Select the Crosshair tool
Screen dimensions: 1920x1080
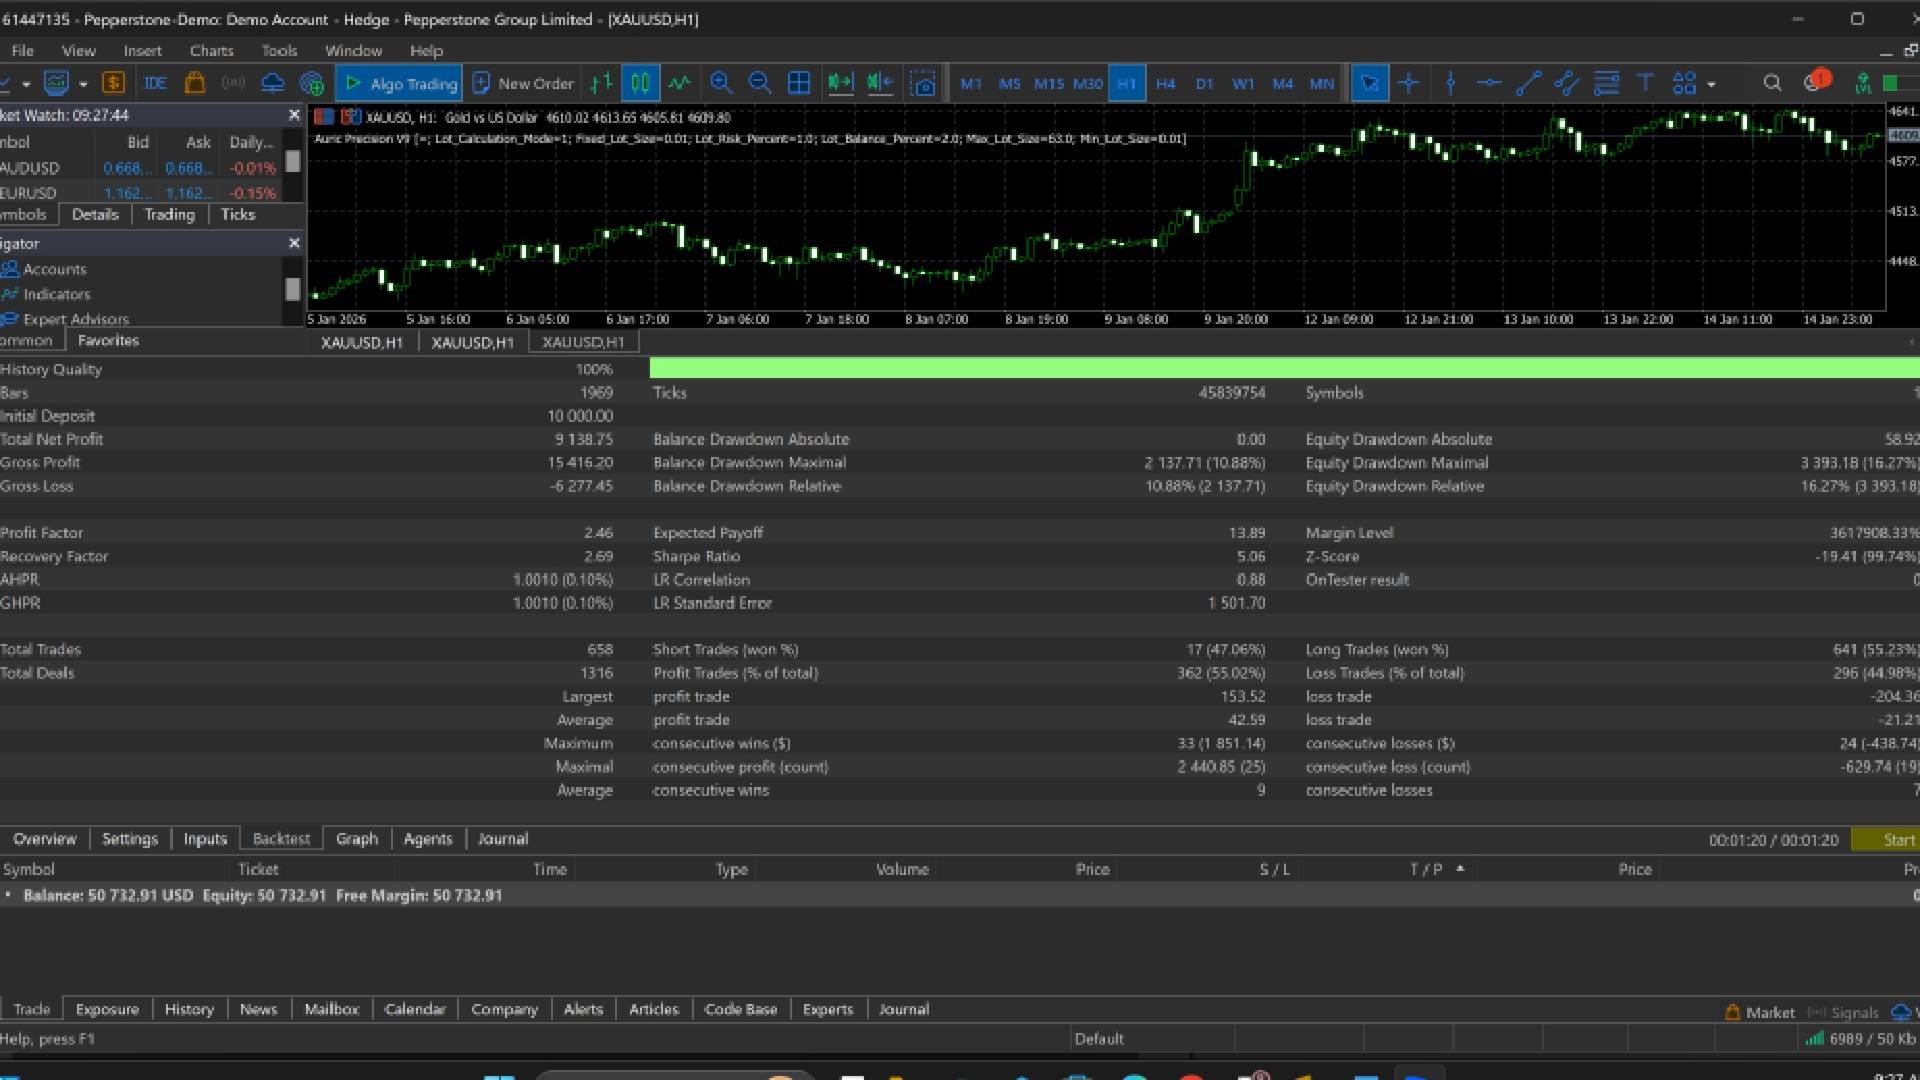point(1408,84)
